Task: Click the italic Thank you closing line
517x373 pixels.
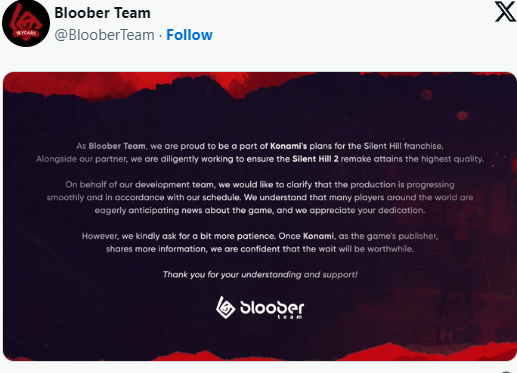Action: coord(260,274)
